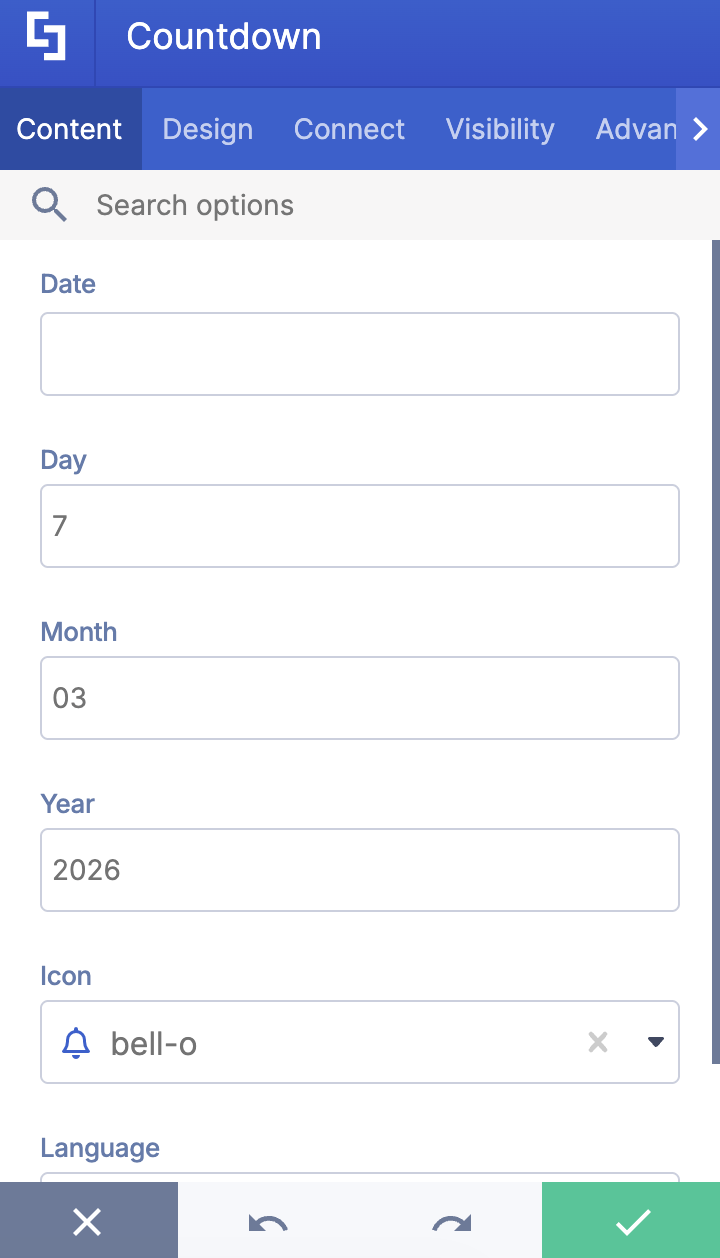Image resolution: width=720 pixels, height=1258 pixels.
Task: Select the Content tab
Action: point(69,129)
